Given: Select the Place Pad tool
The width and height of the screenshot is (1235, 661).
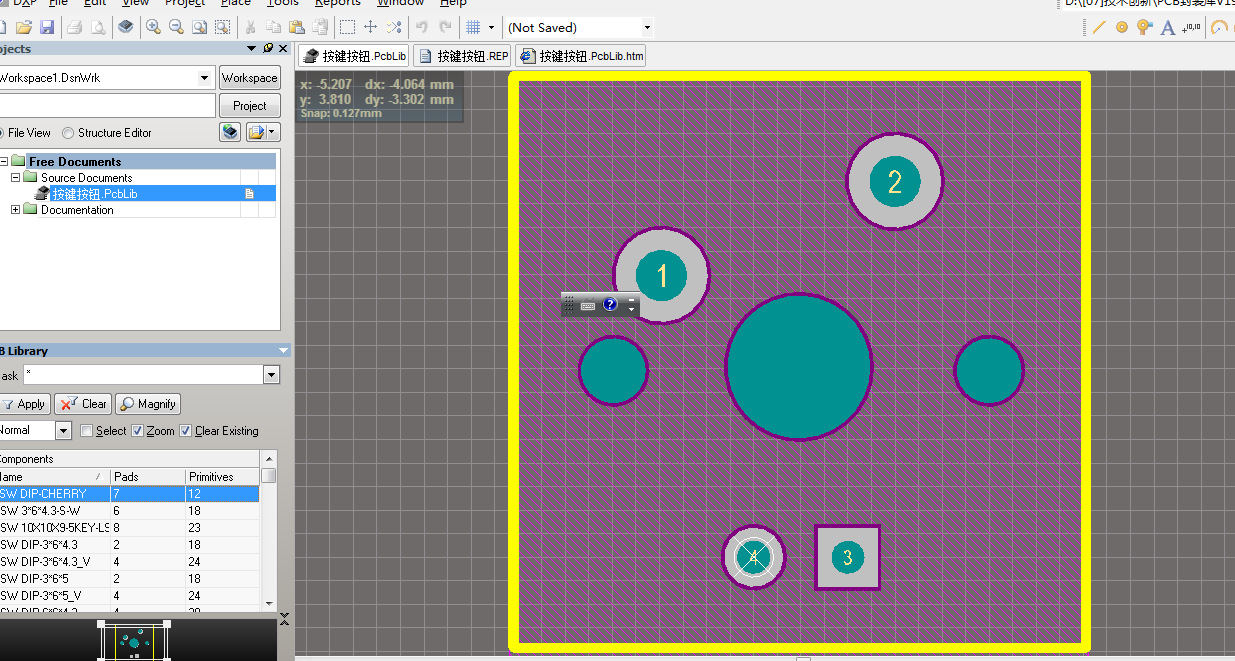Looking at the screenshot, I should click(1122, 27).
